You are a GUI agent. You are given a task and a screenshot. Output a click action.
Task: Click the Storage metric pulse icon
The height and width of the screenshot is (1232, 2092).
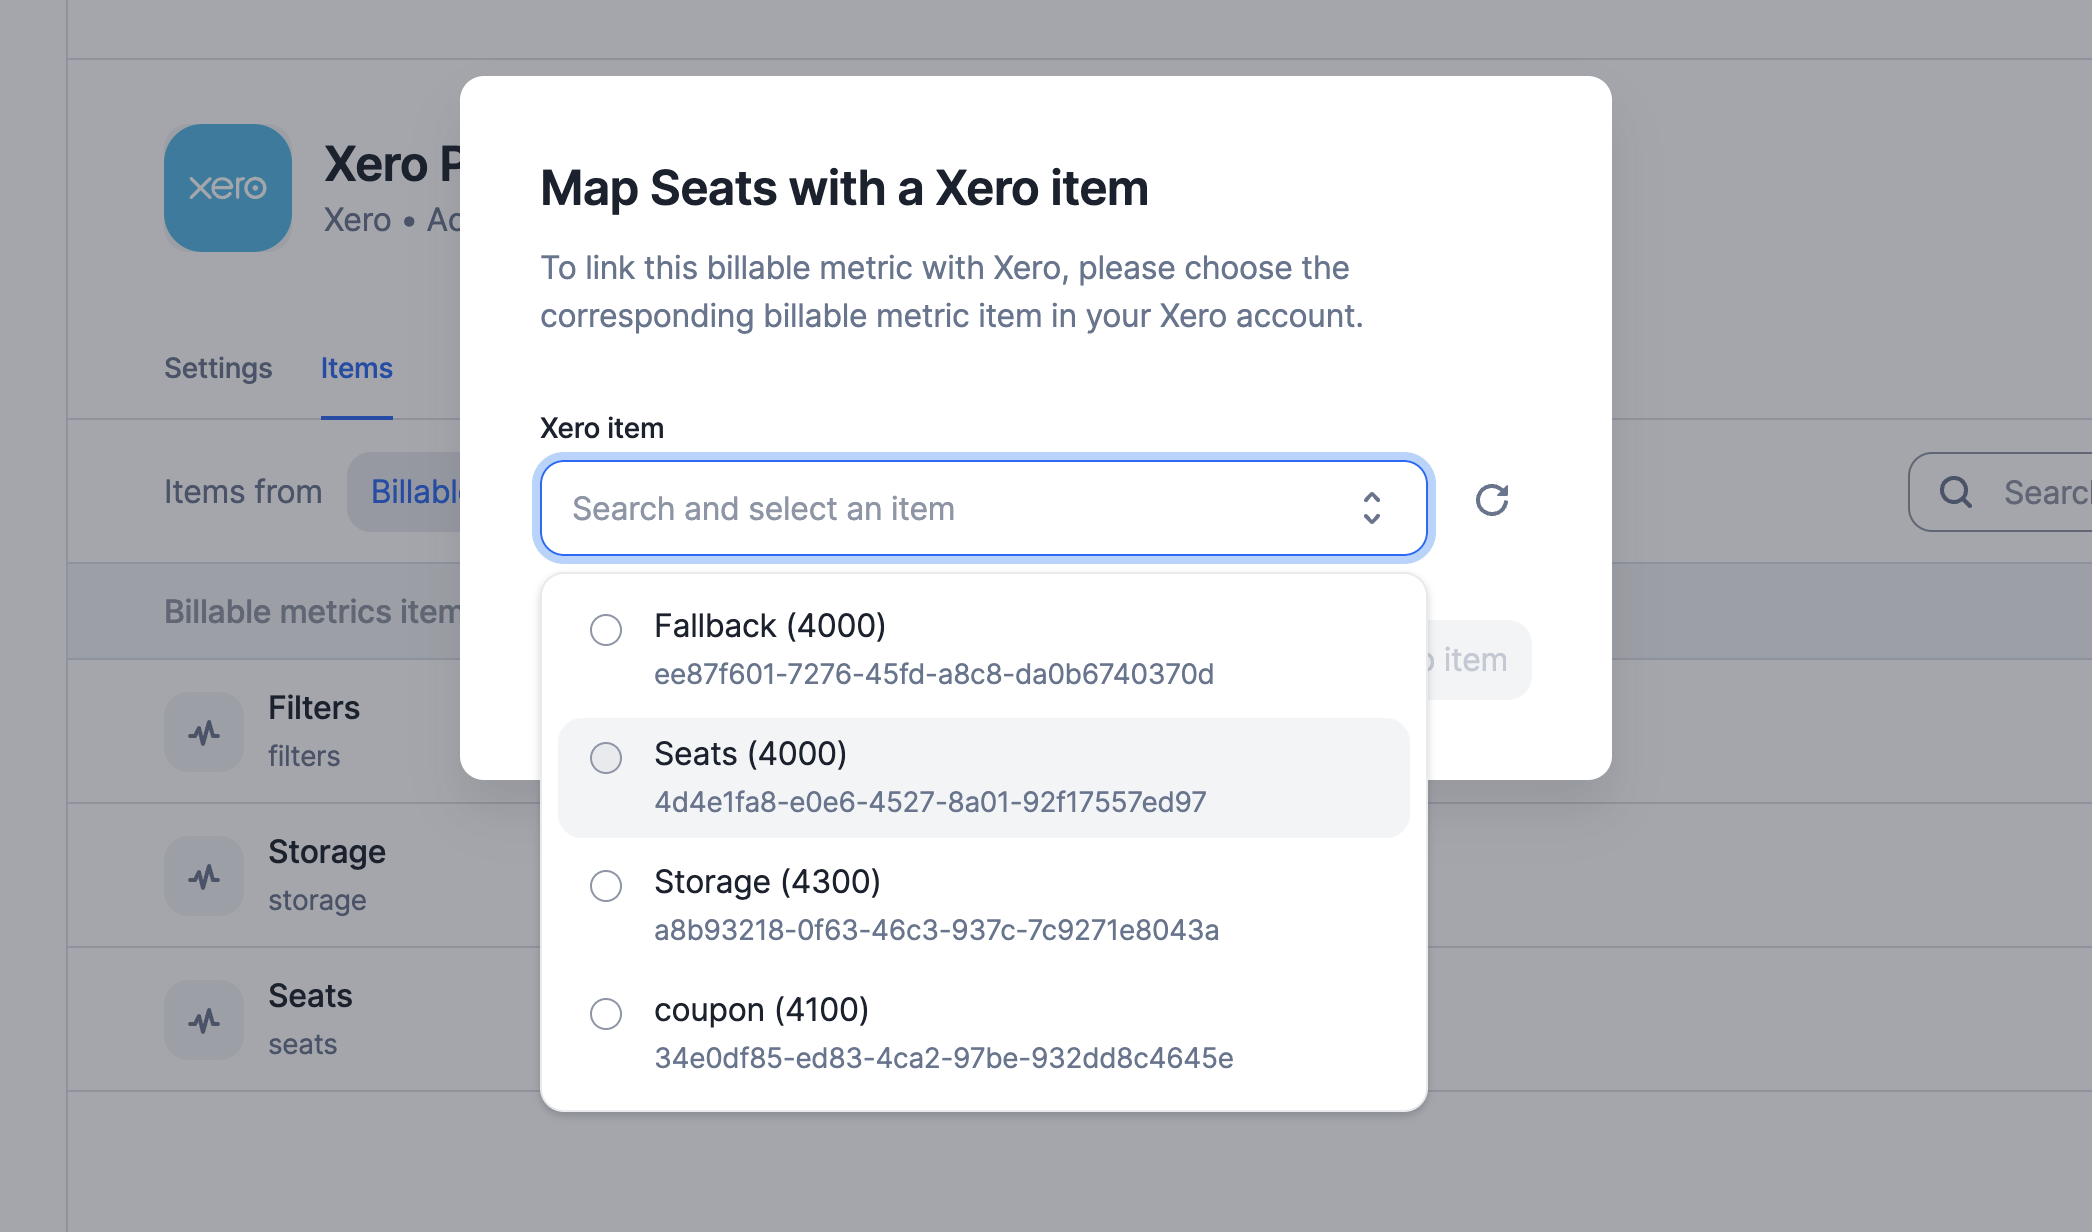[x=204, y=876]
